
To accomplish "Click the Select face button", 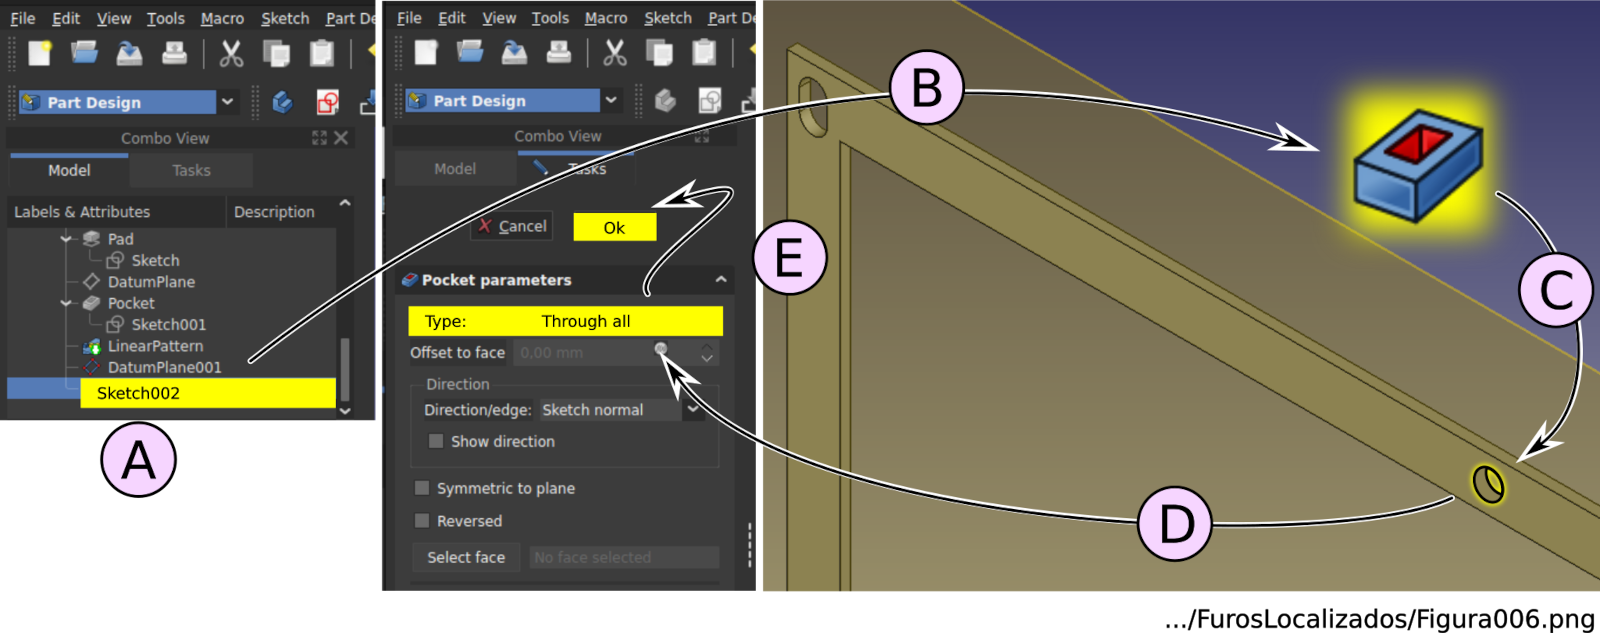I will pos(466,557).
